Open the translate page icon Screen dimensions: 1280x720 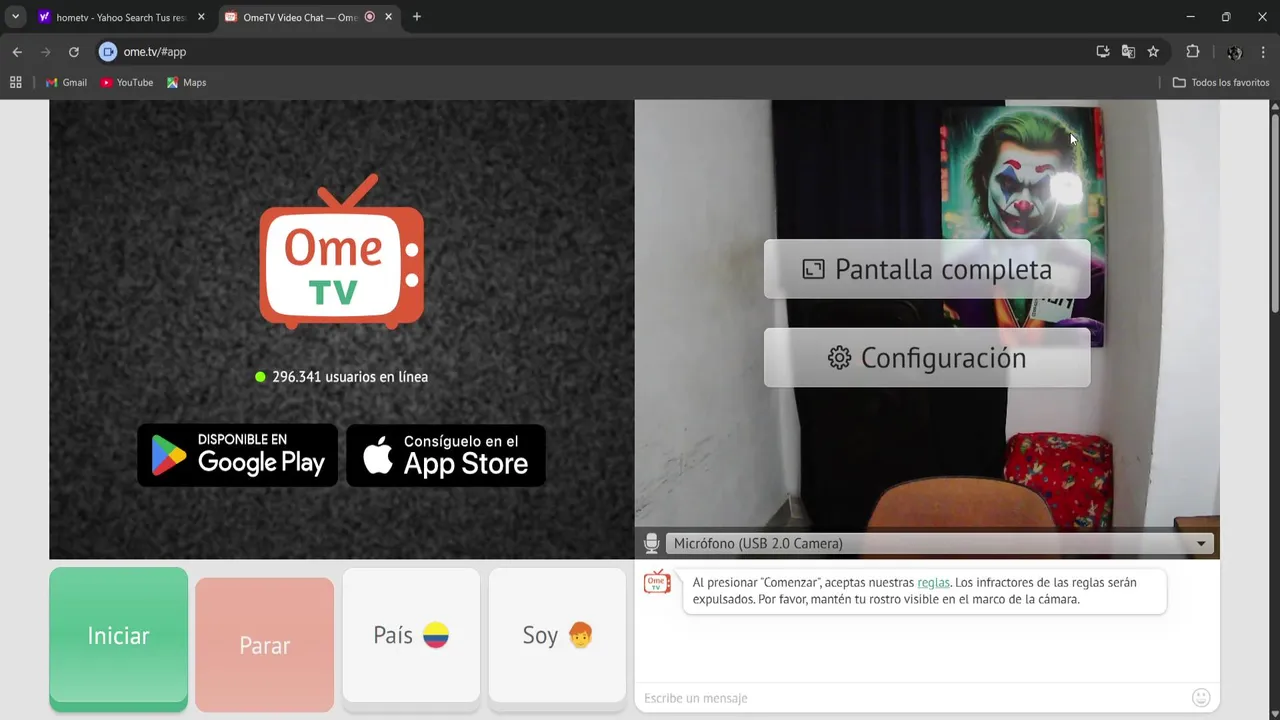(1128, 52)
